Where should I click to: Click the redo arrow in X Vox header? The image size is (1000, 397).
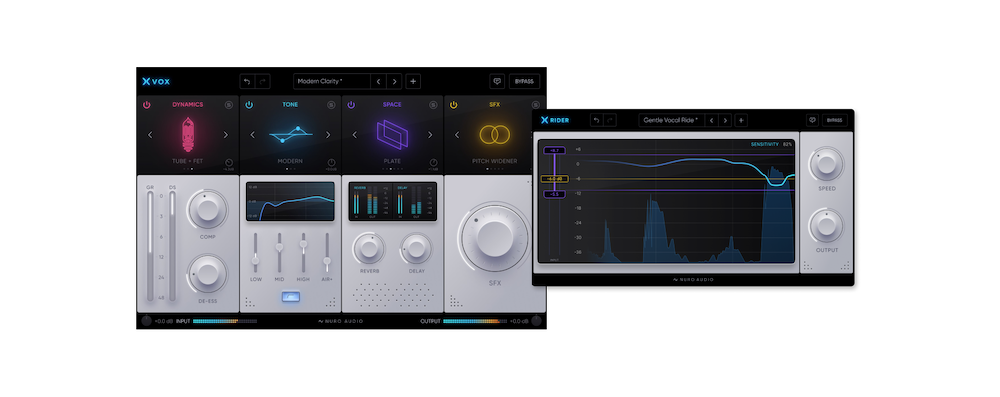click(x=263, y=82)
